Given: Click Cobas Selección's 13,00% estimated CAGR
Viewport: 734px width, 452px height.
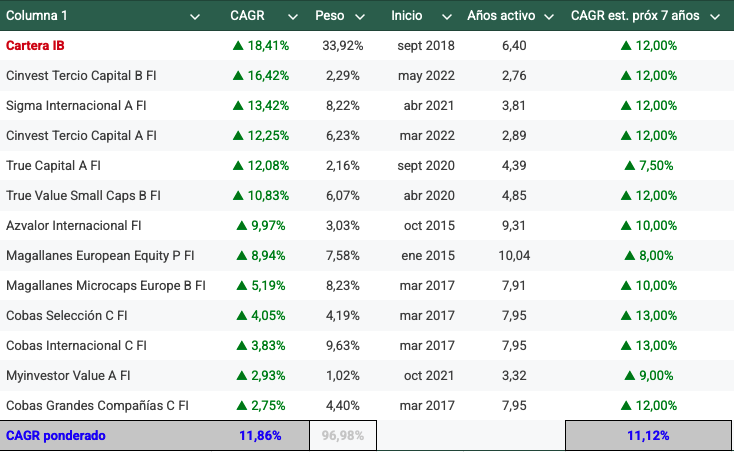Looking at the screenshot, I should 649,315.
